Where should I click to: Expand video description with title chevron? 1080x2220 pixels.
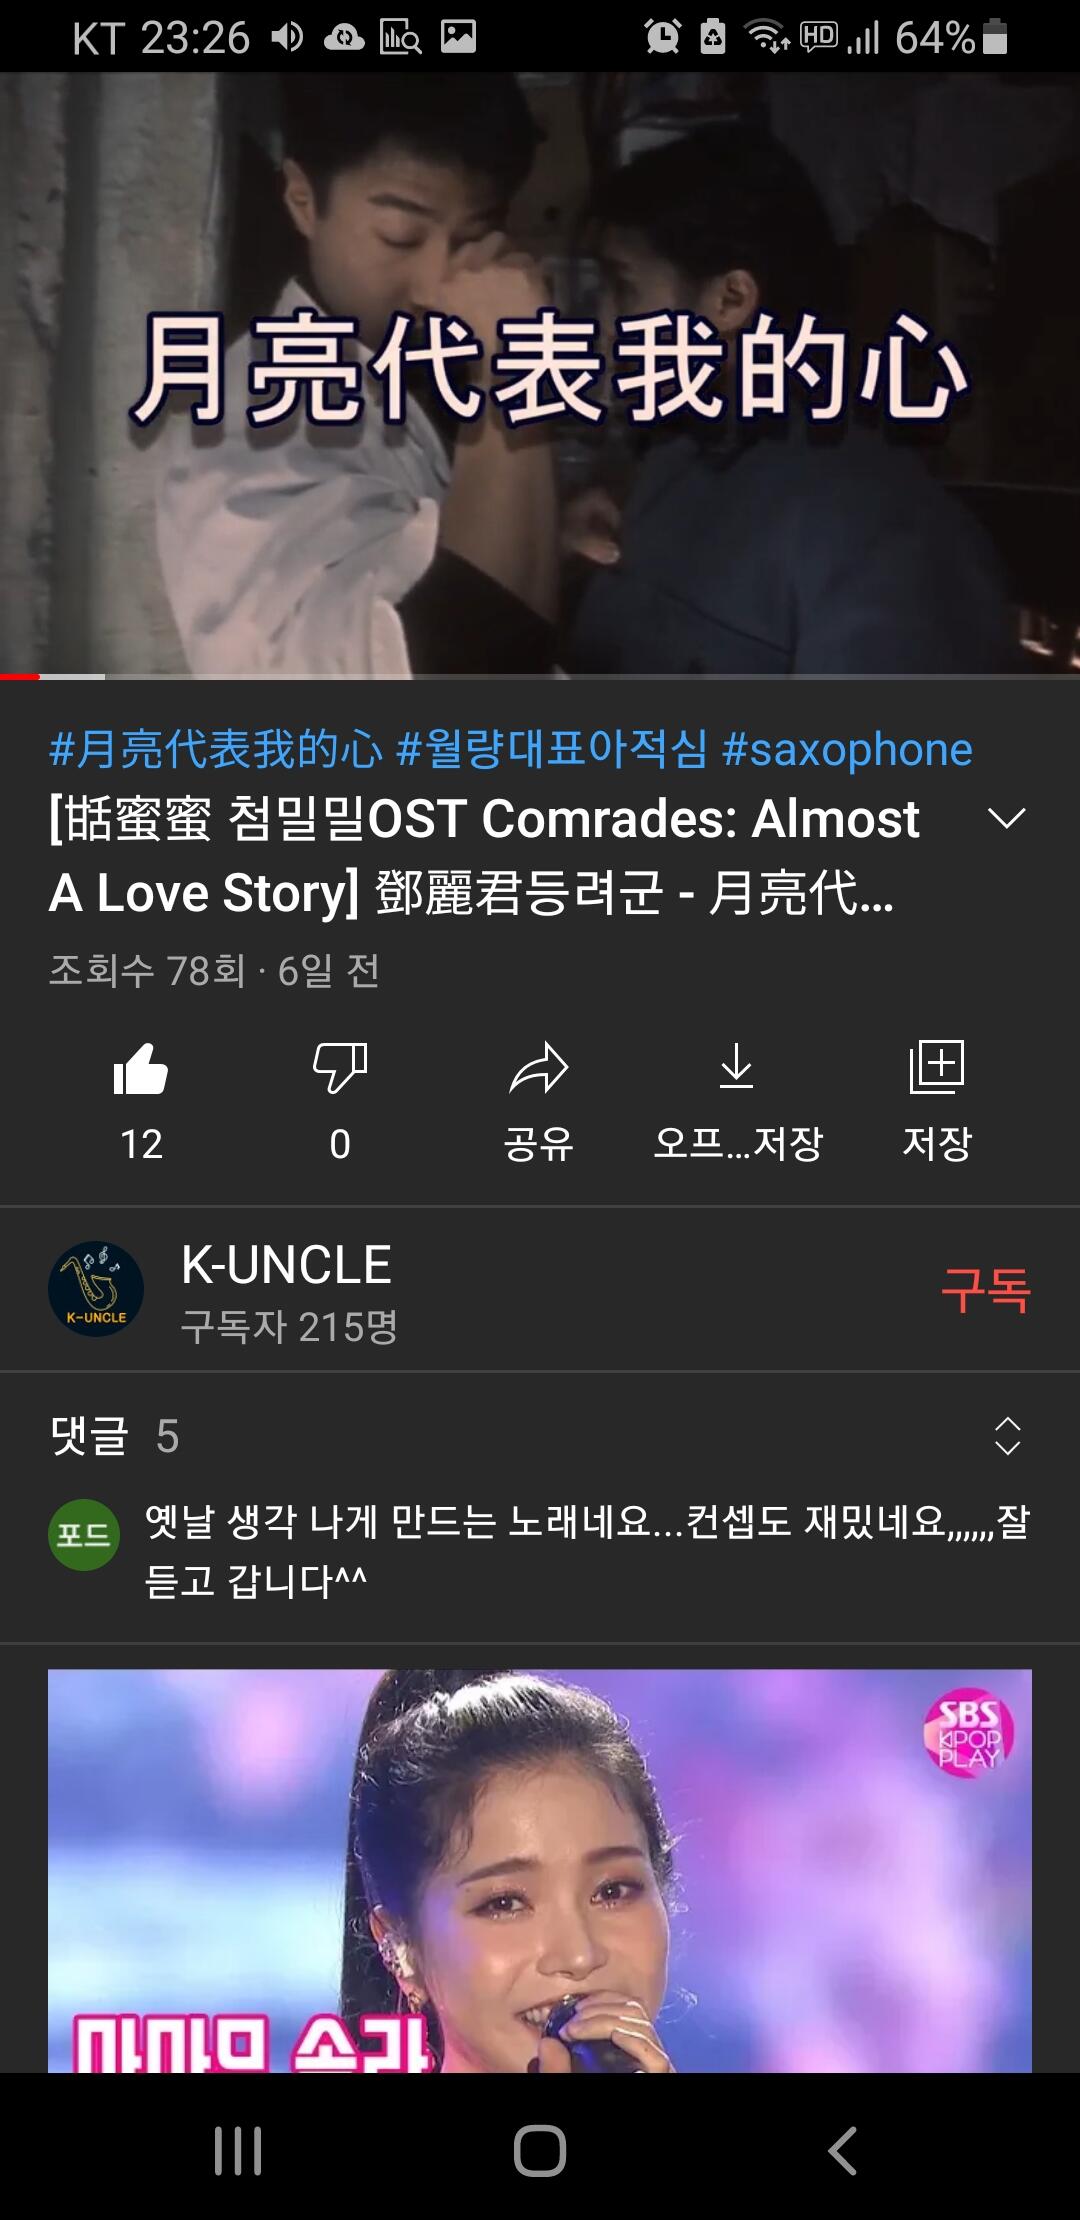[x=1007, y=818]
